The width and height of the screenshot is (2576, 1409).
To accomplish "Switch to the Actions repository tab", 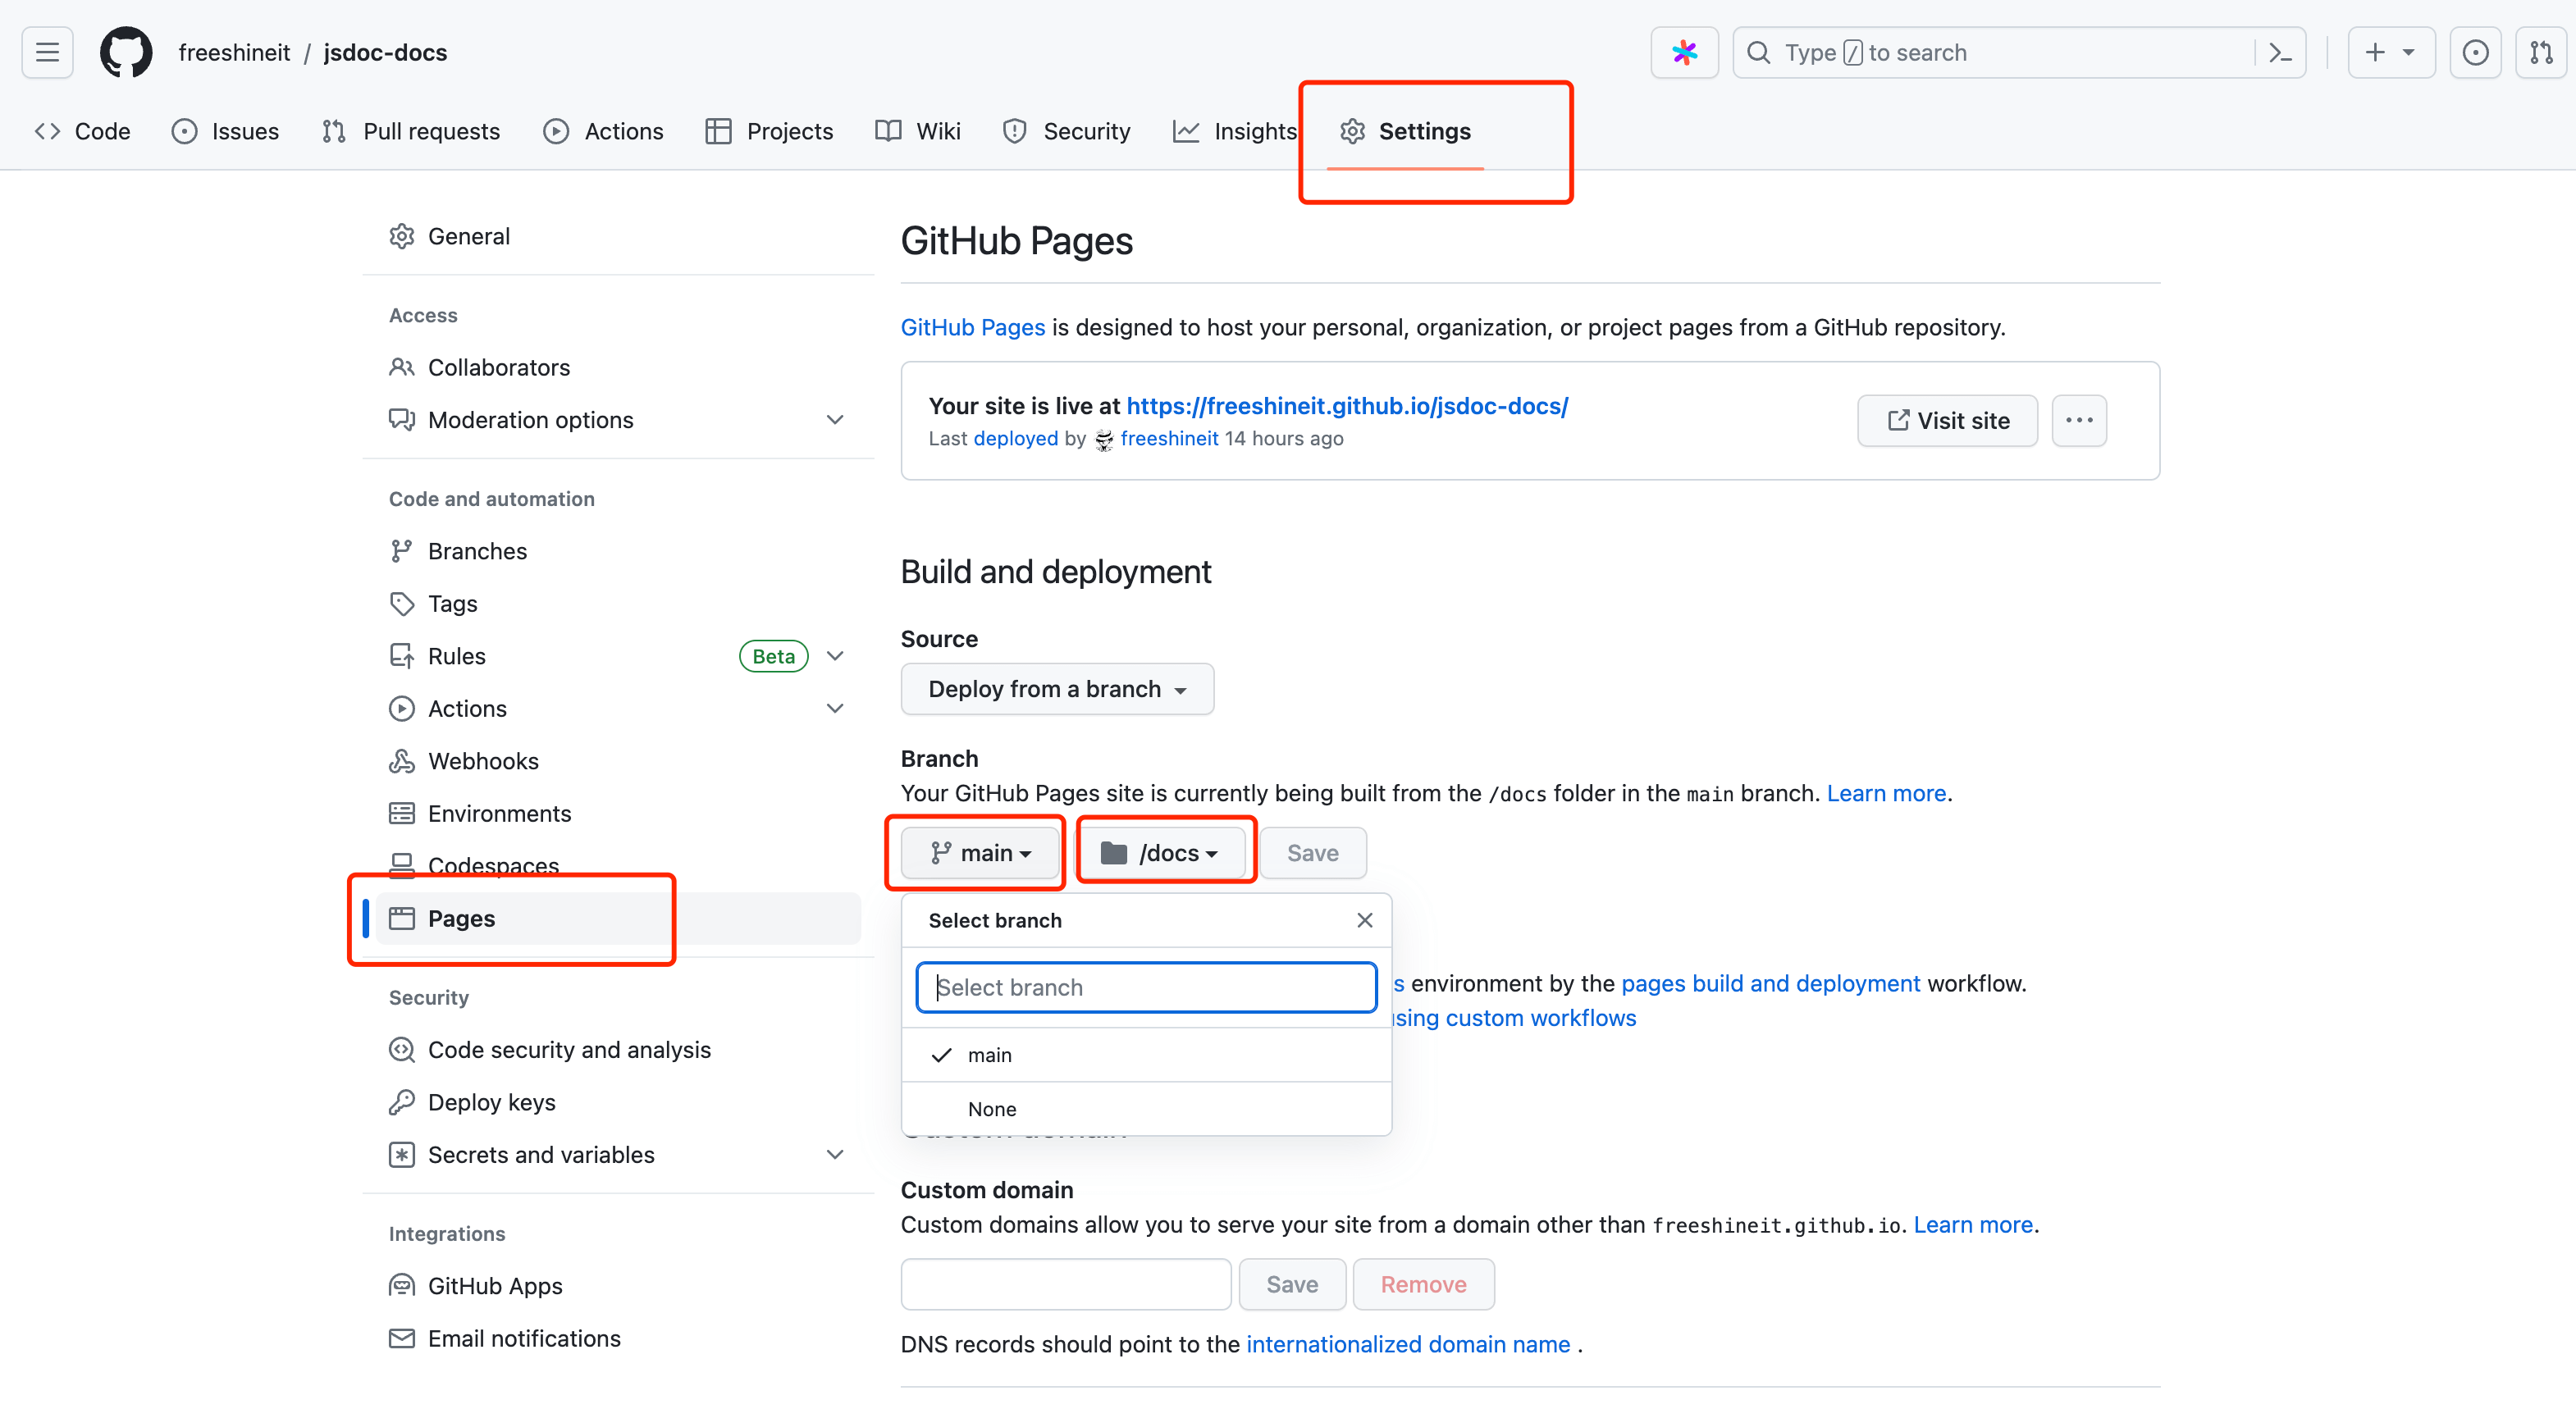I will pyautogui.click(x=603, y=131).
